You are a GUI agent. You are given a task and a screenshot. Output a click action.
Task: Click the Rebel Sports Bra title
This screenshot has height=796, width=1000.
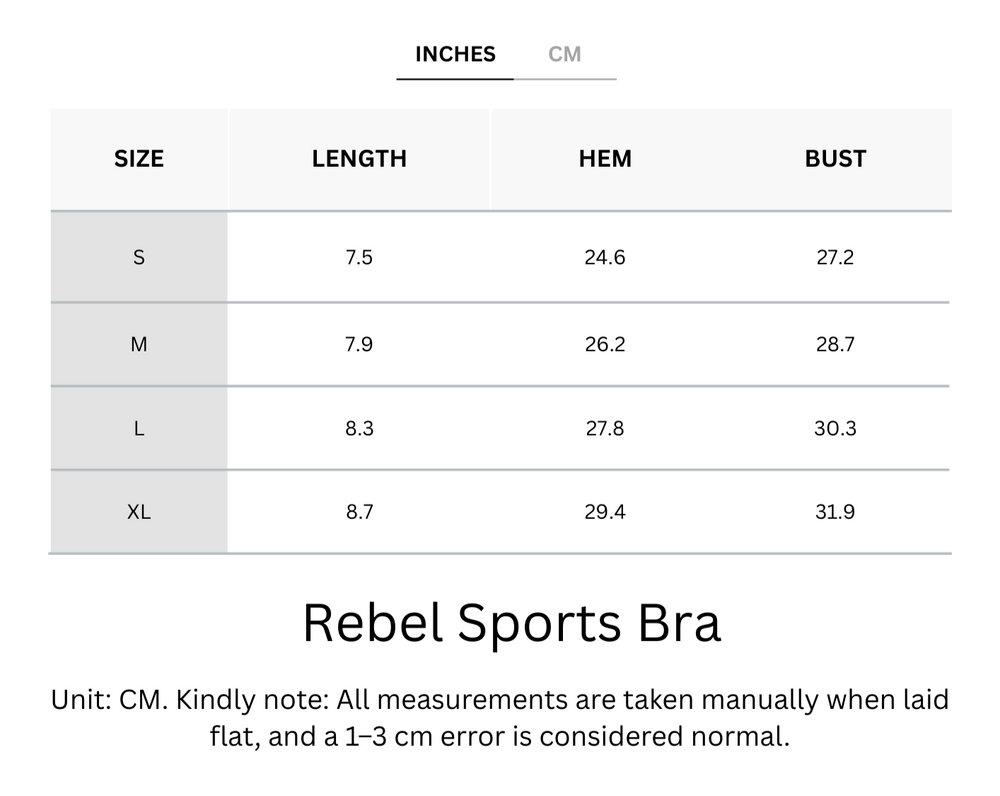511,624
